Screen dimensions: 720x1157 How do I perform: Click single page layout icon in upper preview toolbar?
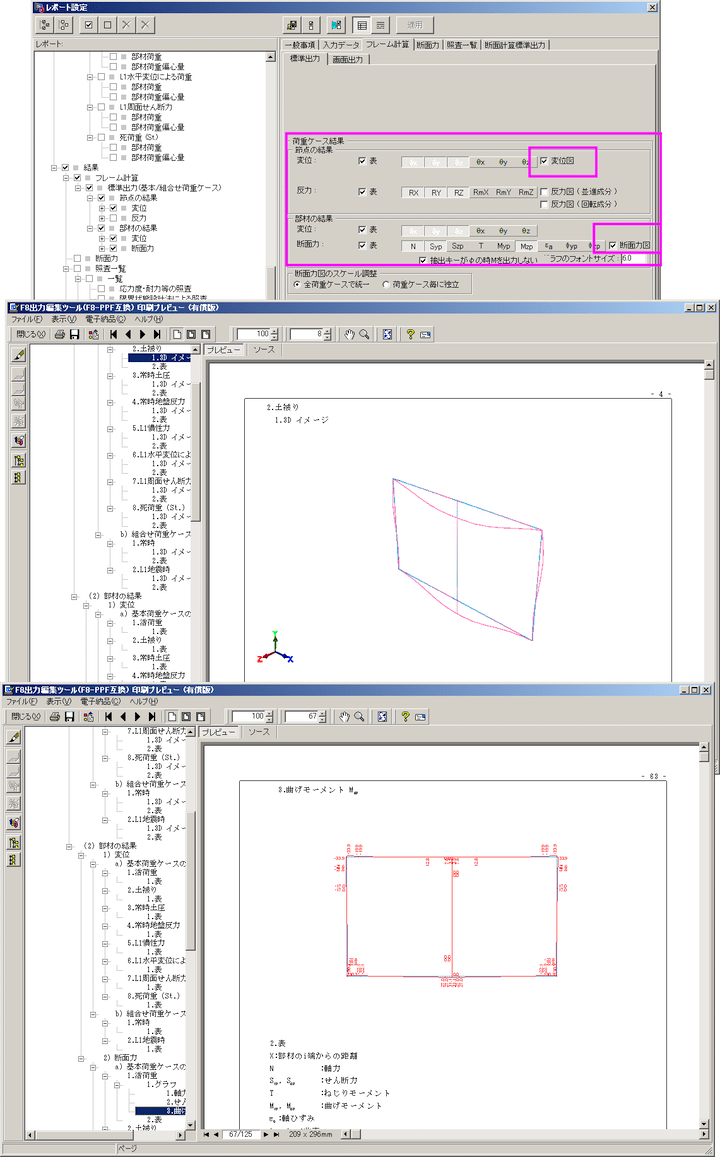coord(177,334)
